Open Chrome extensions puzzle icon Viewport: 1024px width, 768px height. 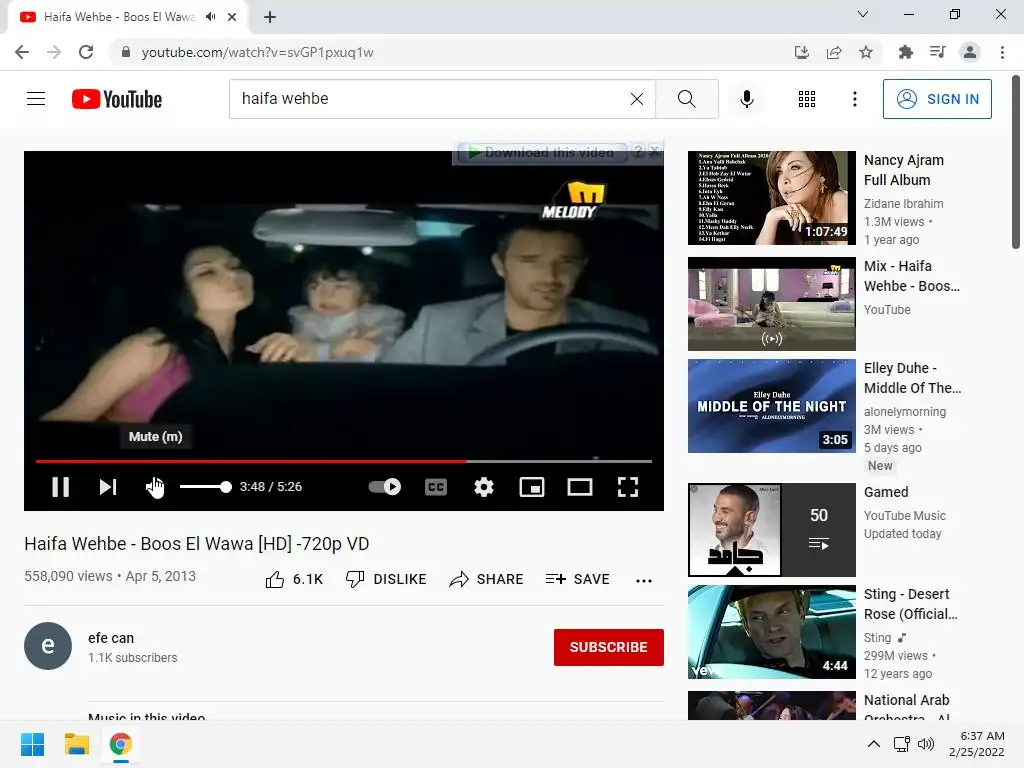tap(906, 52)
